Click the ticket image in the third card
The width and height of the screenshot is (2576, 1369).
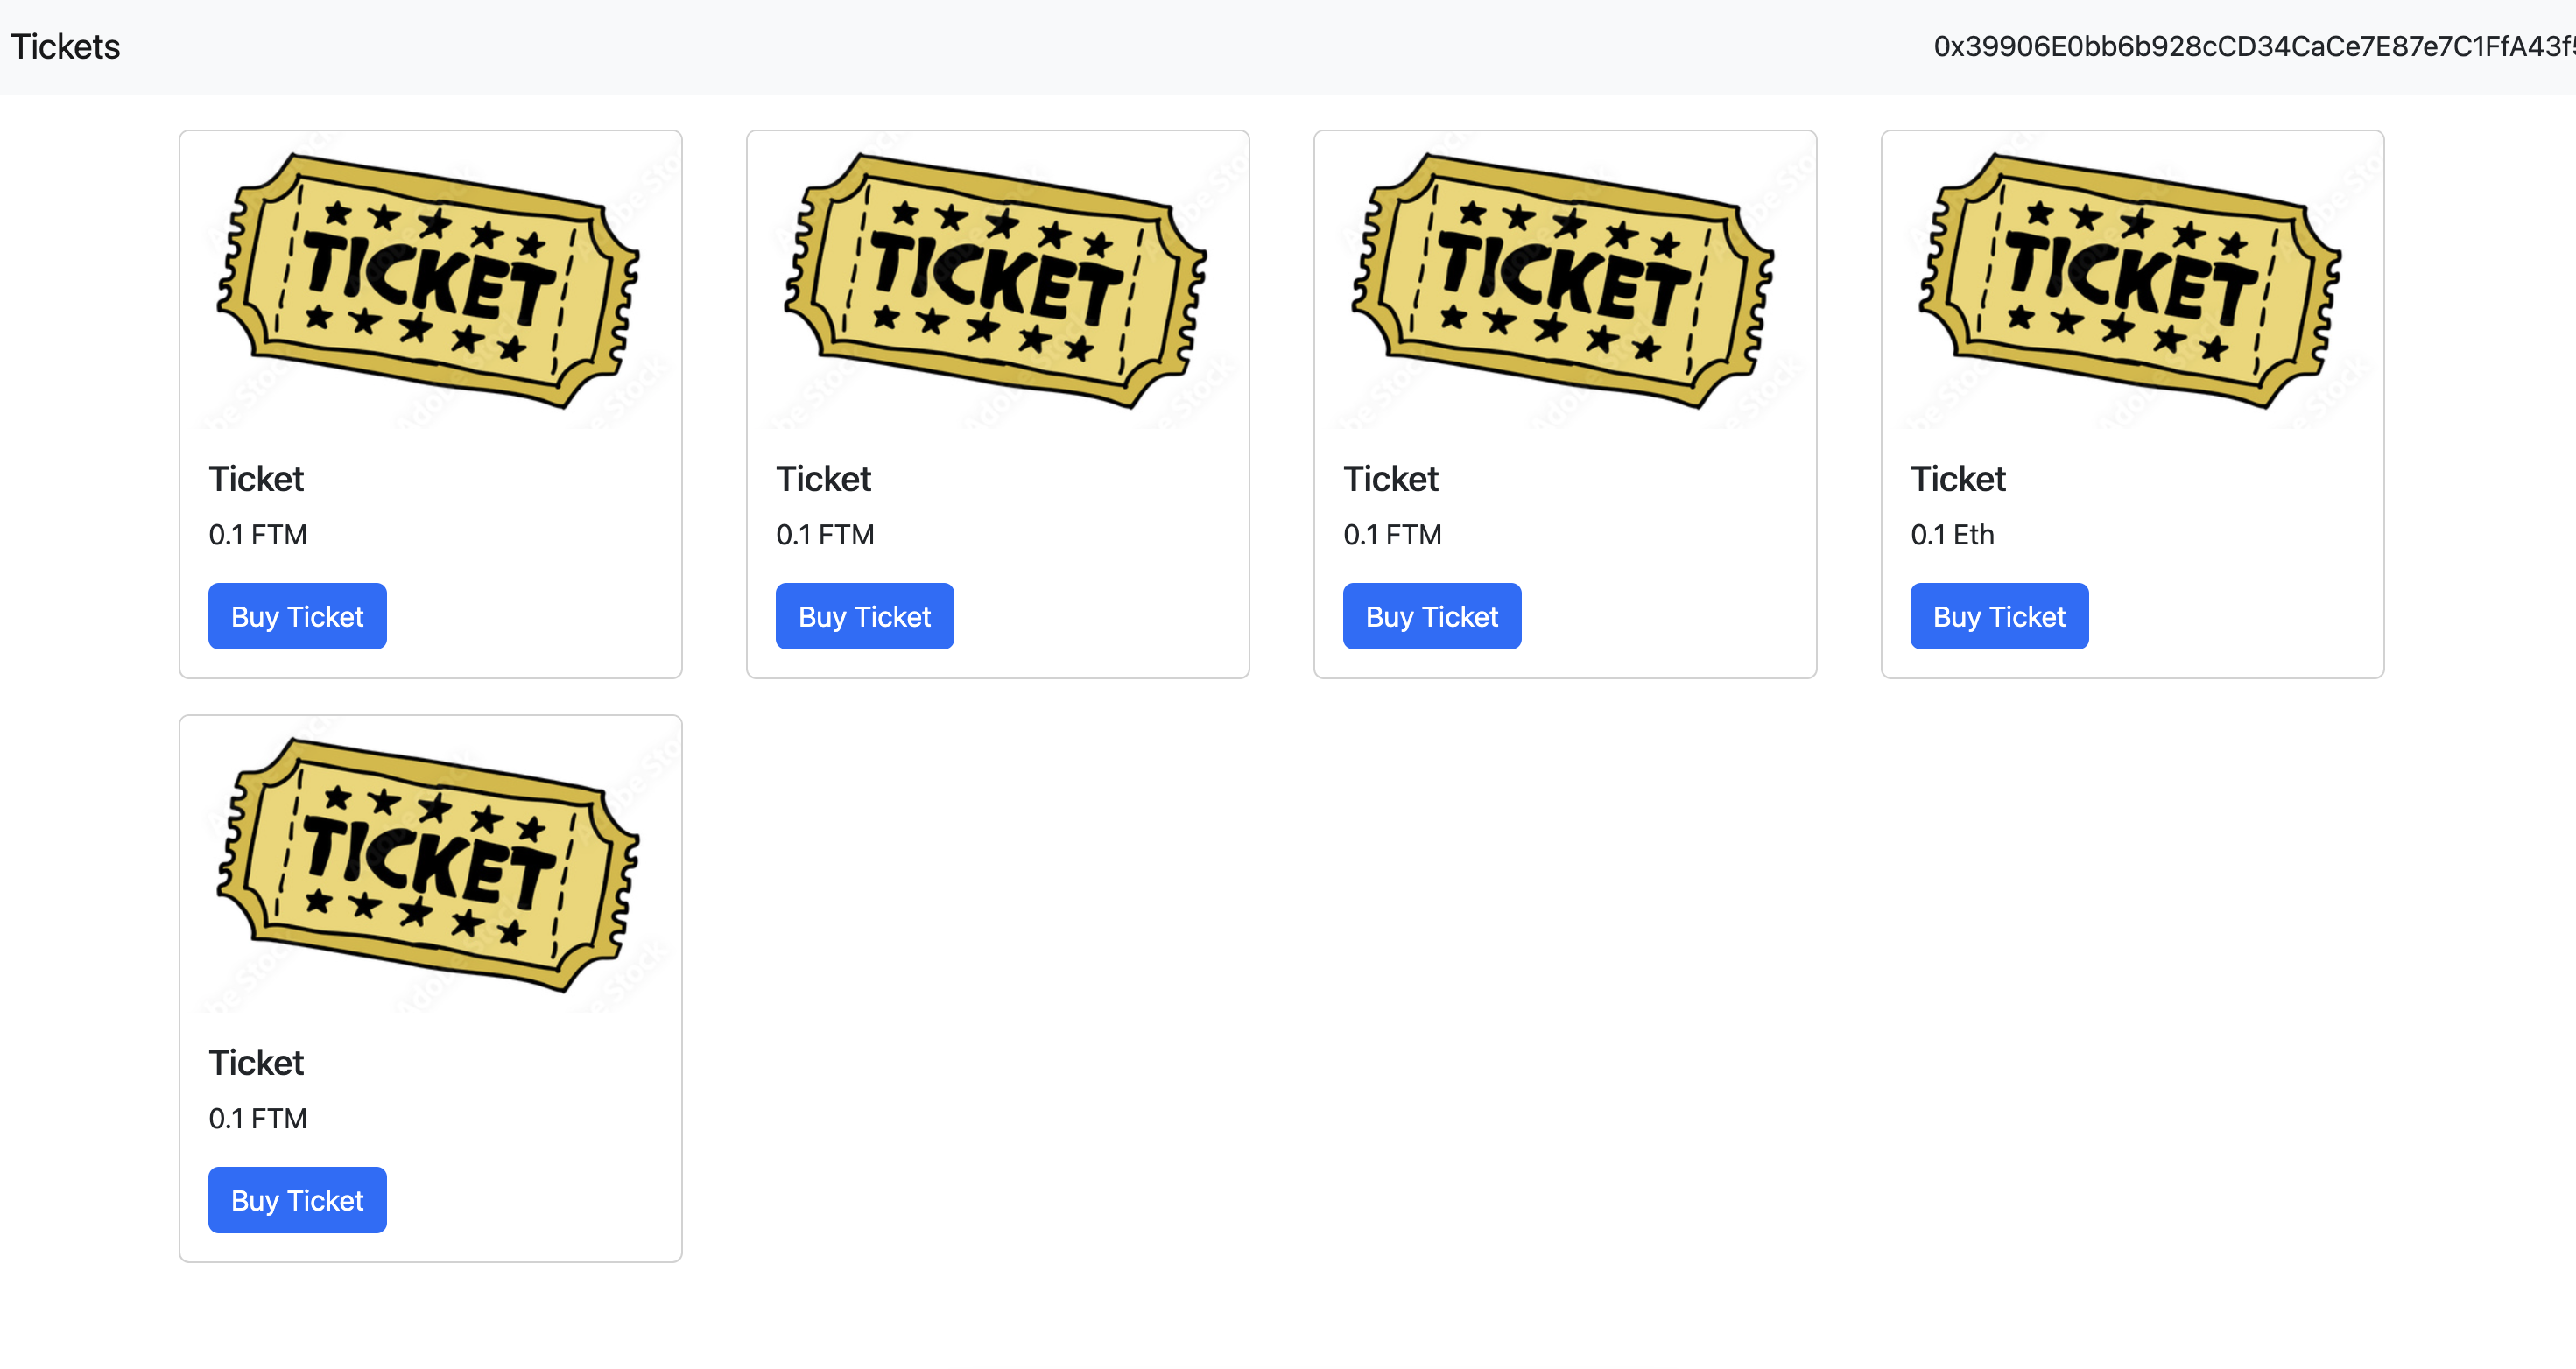click(x=1564, y=281)
